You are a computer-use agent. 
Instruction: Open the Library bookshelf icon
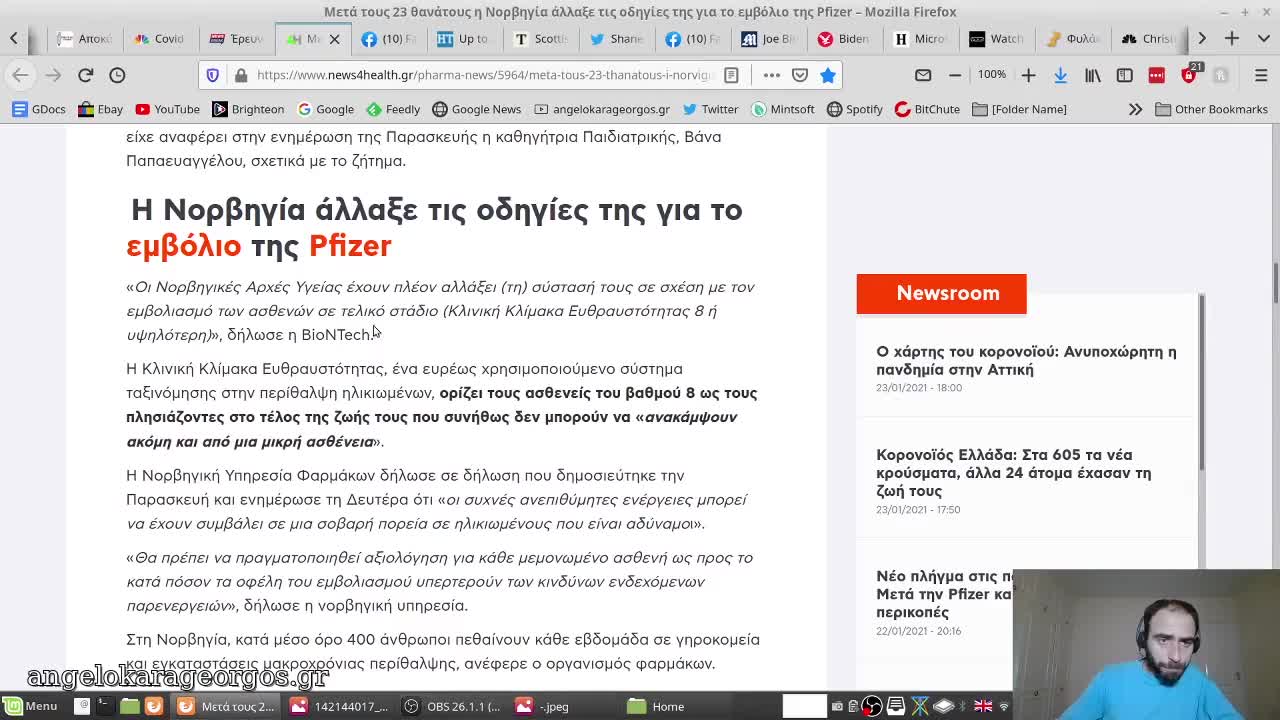click(1093, 75)
